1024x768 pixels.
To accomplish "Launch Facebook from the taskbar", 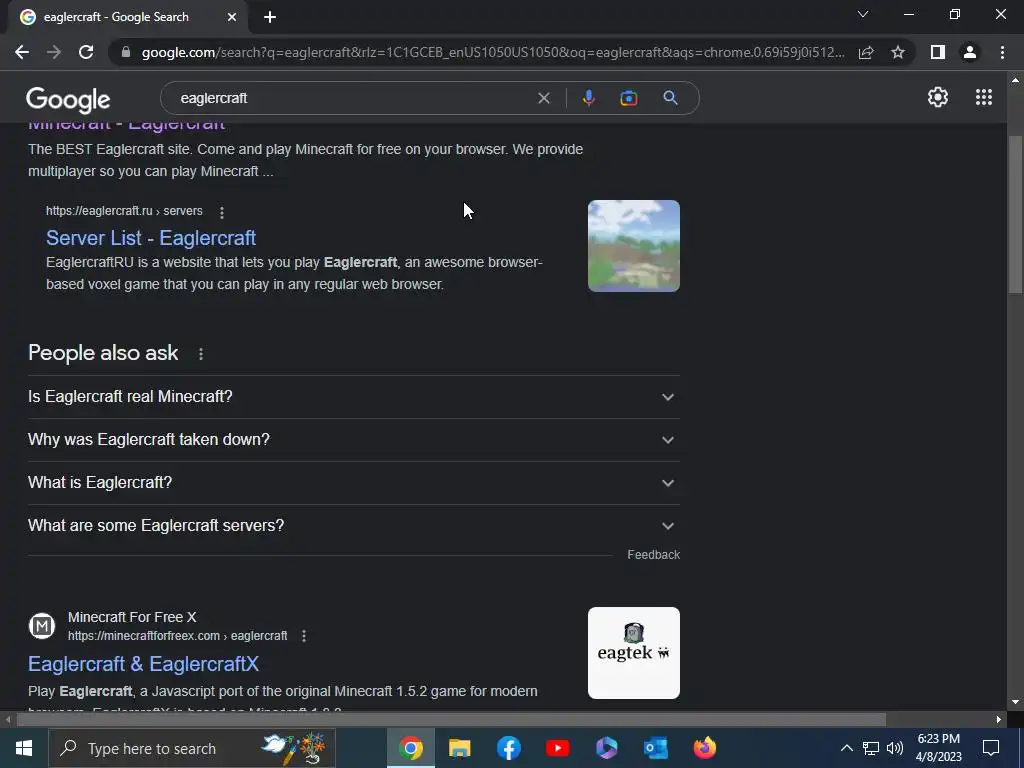I will pyautogui.click(x=509, y=748).
